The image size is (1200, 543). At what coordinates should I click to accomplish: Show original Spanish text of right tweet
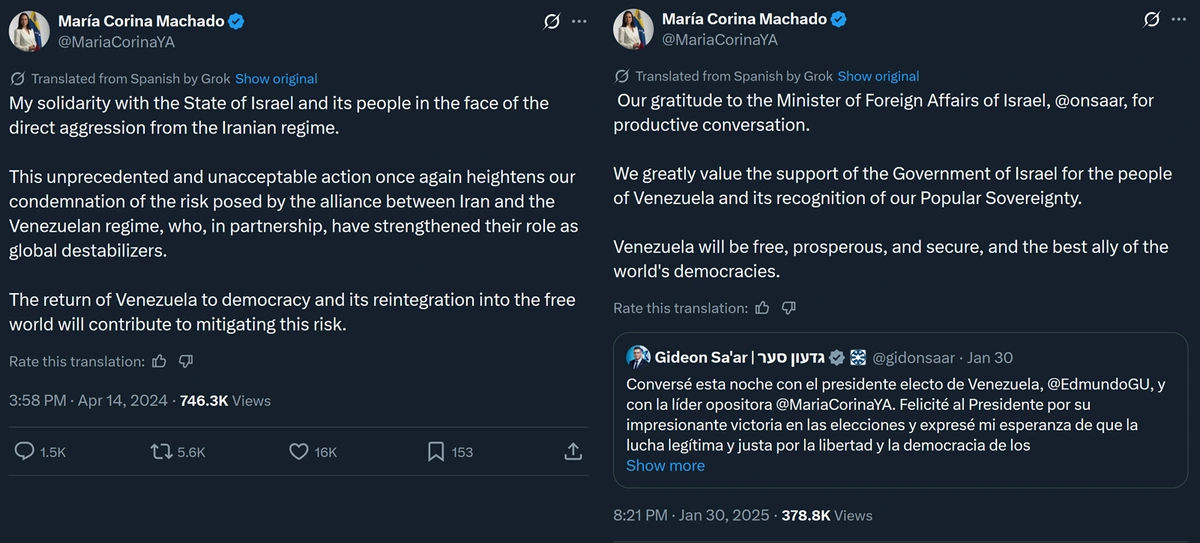coord(878,76)
